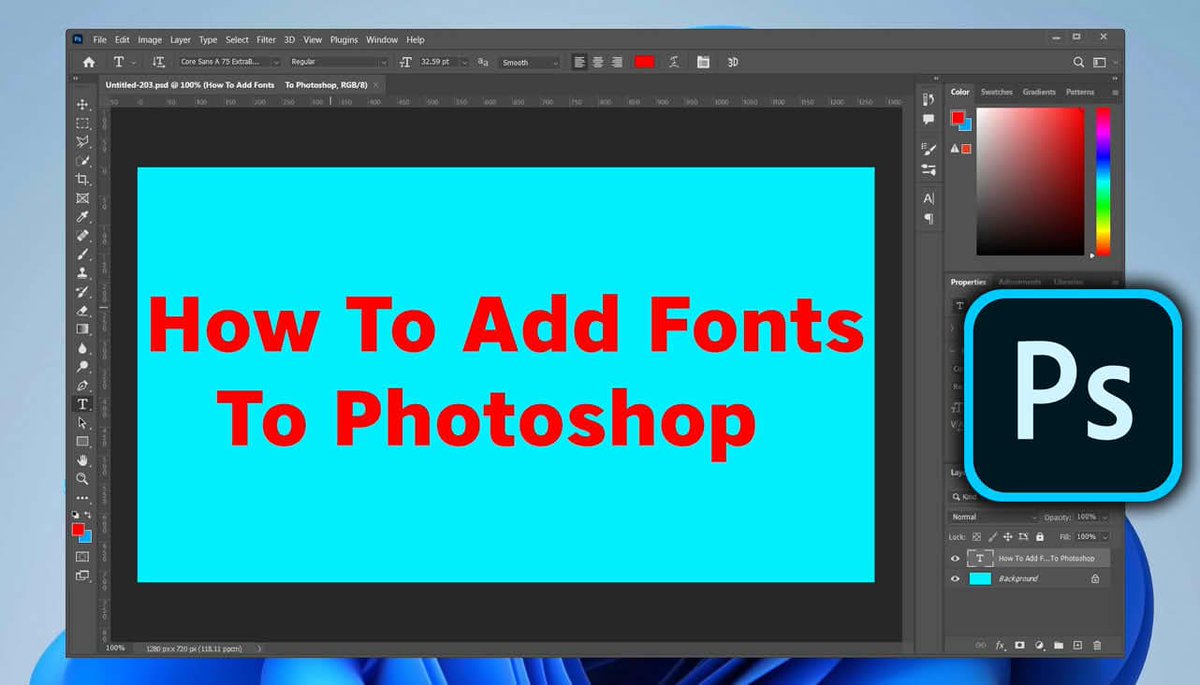
Task: Select the Move tool
Action: coord(82,104)
